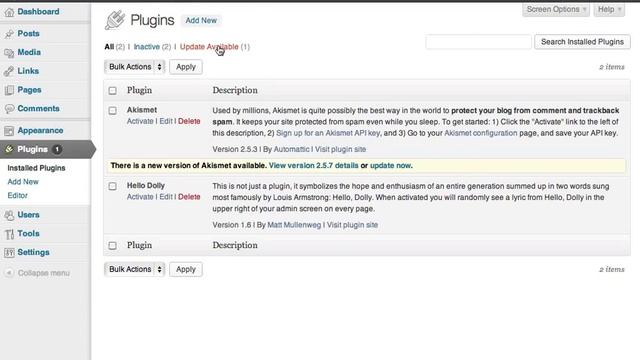Click update now link for Akismet

click(390, 166)
